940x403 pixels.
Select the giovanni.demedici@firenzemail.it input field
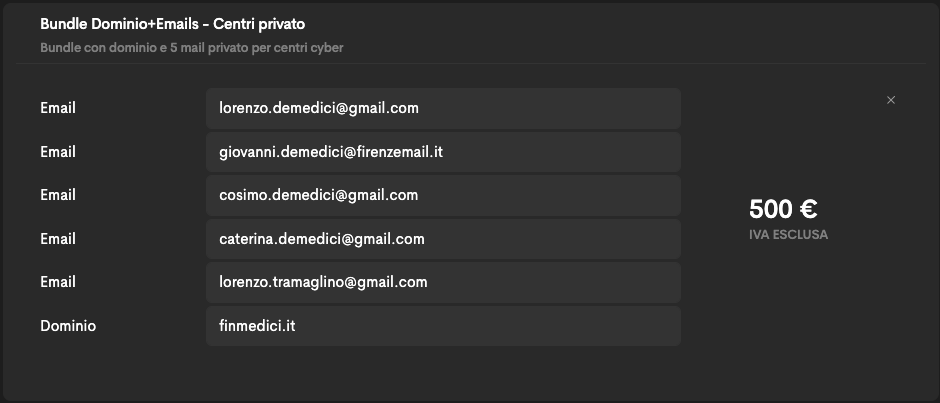point(443,152)
